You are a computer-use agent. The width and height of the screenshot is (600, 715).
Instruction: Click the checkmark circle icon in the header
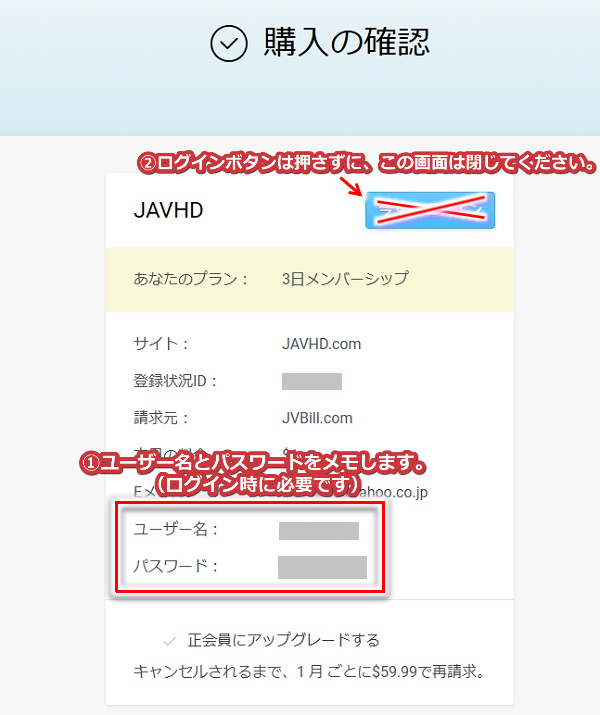(229, 43)
